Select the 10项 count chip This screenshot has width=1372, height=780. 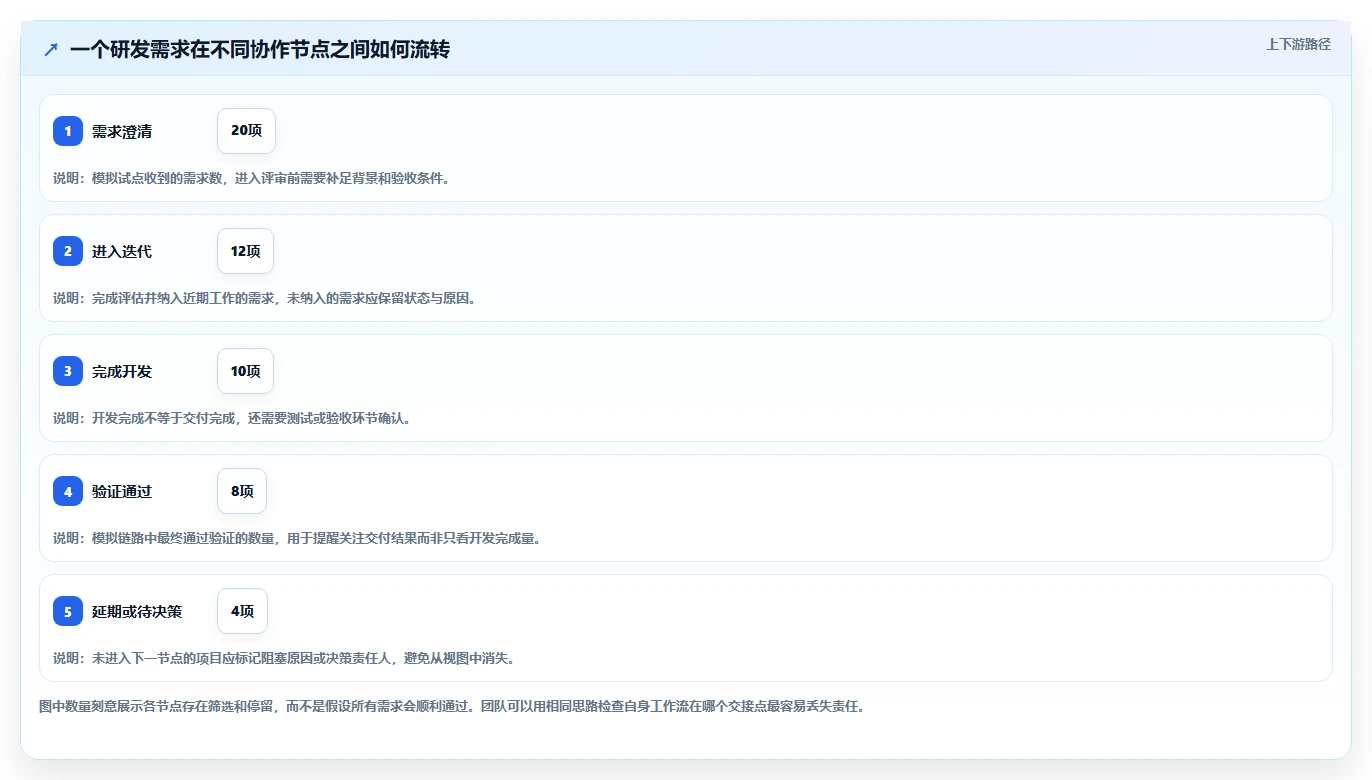point(245,371)
